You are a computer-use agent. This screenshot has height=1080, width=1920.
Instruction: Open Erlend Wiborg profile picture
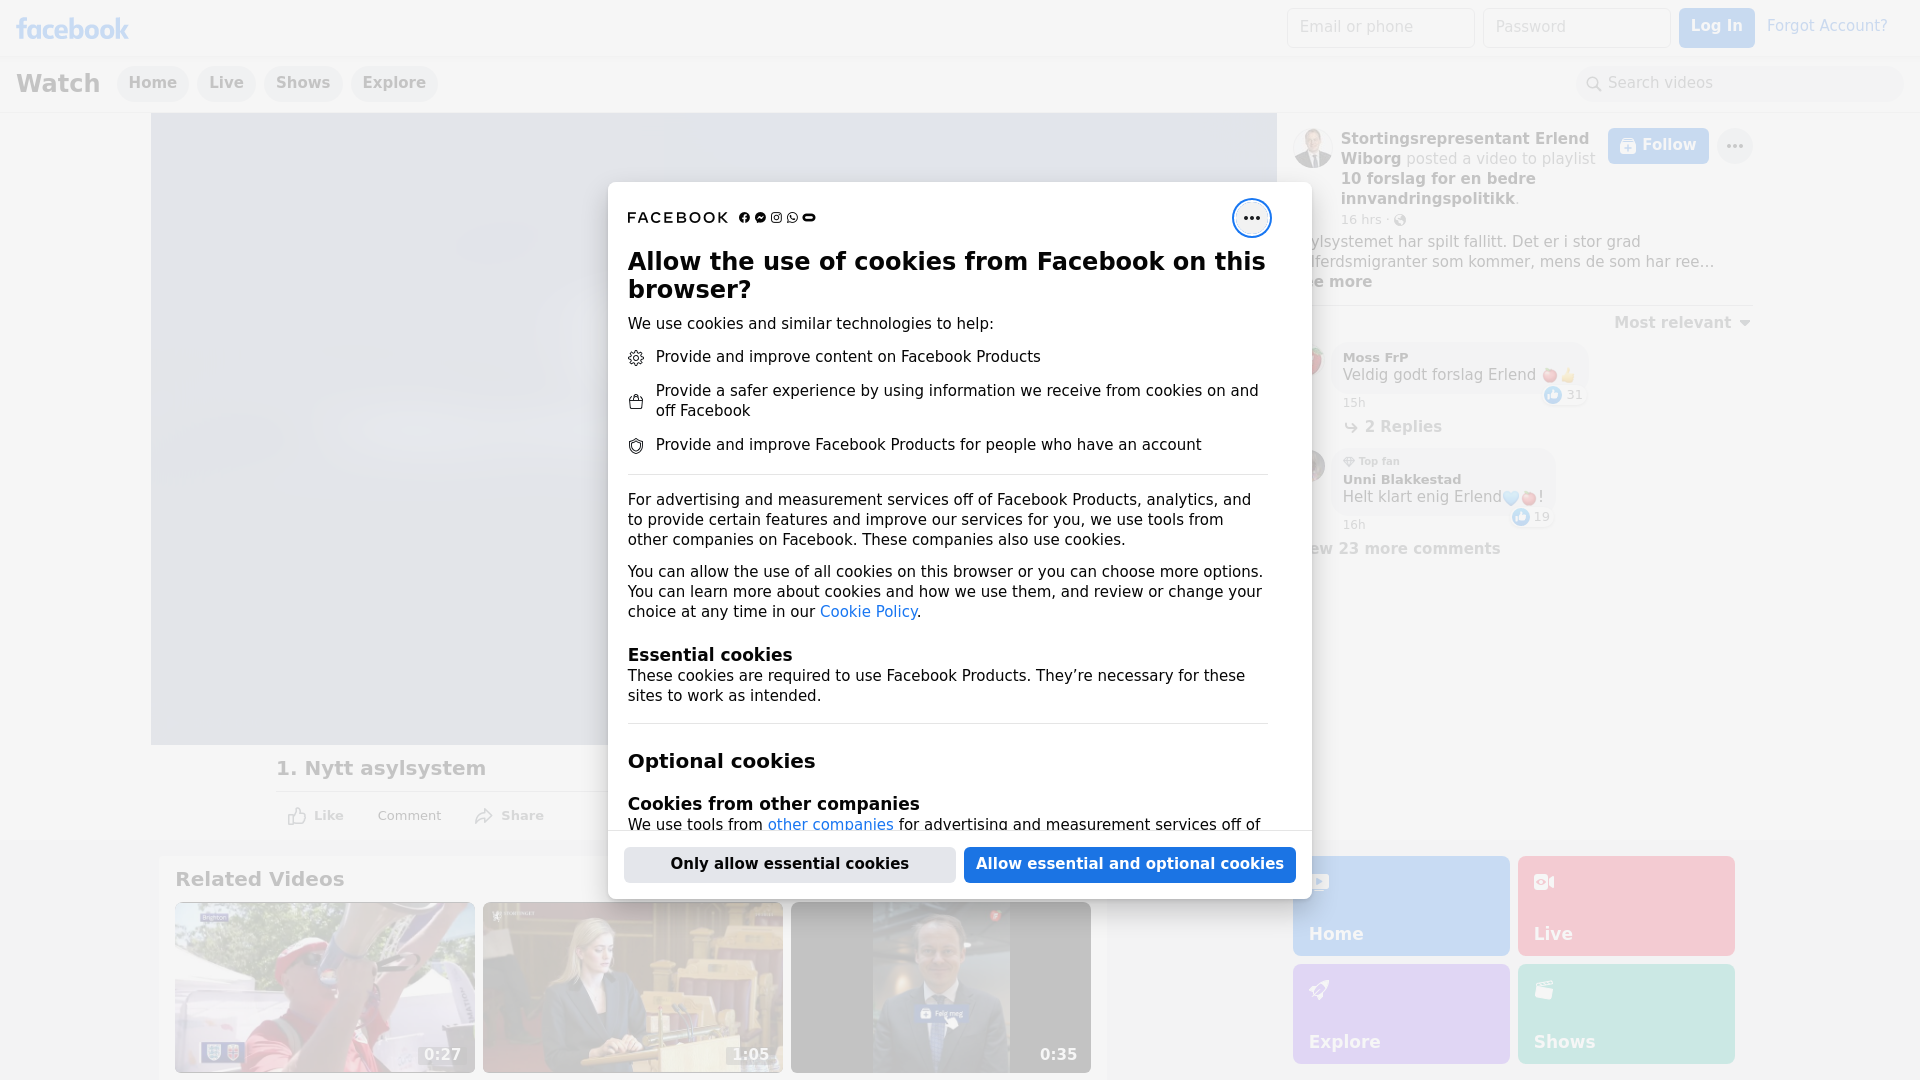pyautogui.click(x=1312, y=148)
